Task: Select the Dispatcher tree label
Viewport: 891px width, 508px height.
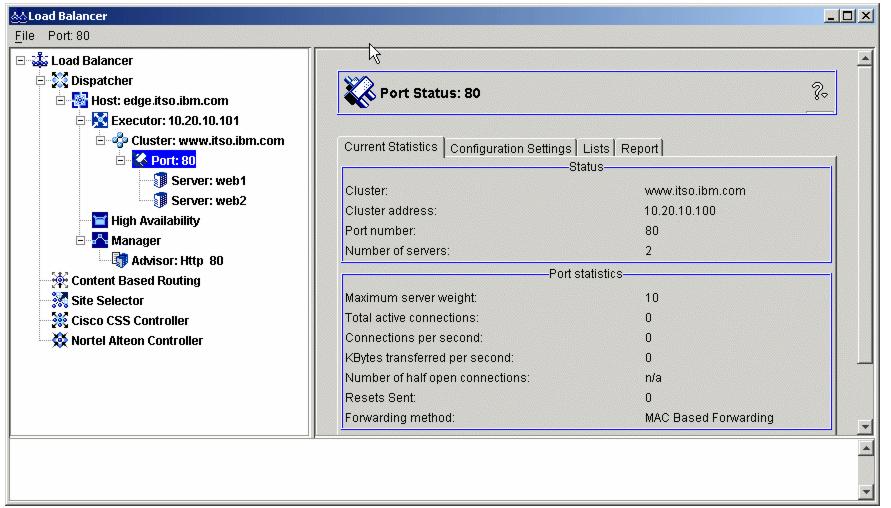Action: [102, 80]
